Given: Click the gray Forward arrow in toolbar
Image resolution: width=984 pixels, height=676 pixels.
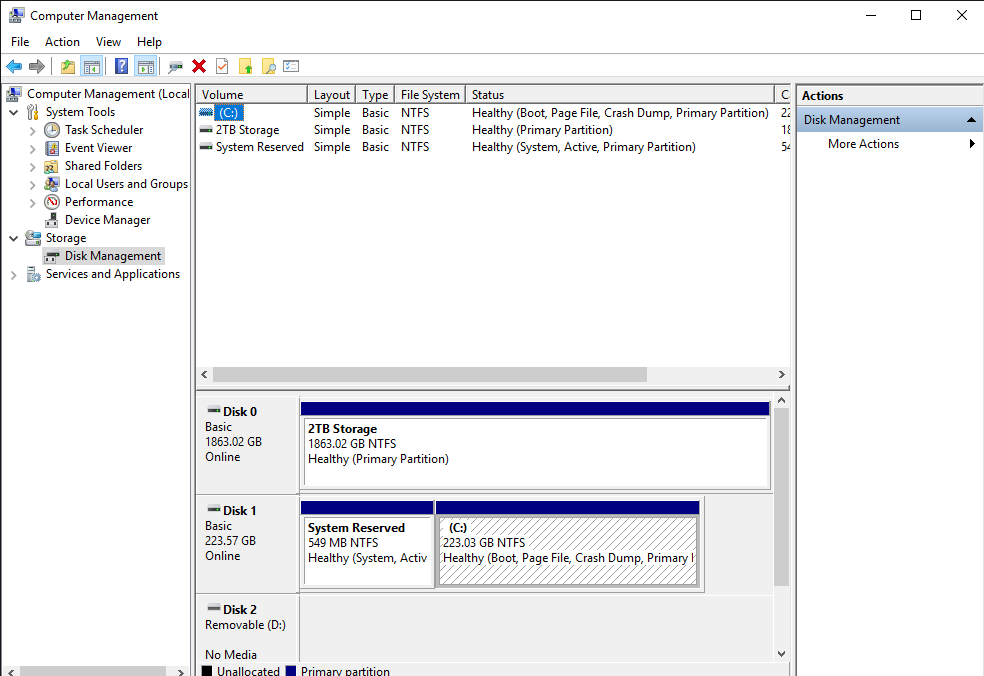Looking at the screenshot, I should 37,66.
